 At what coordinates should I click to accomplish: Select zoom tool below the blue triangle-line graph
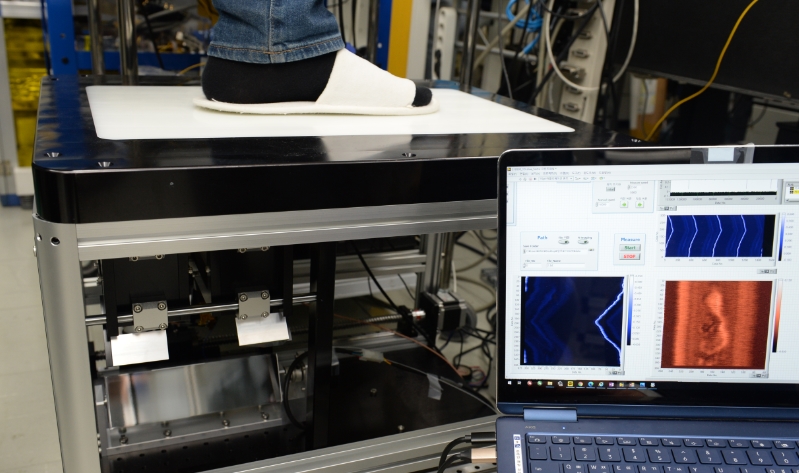(x=615, y=373)
